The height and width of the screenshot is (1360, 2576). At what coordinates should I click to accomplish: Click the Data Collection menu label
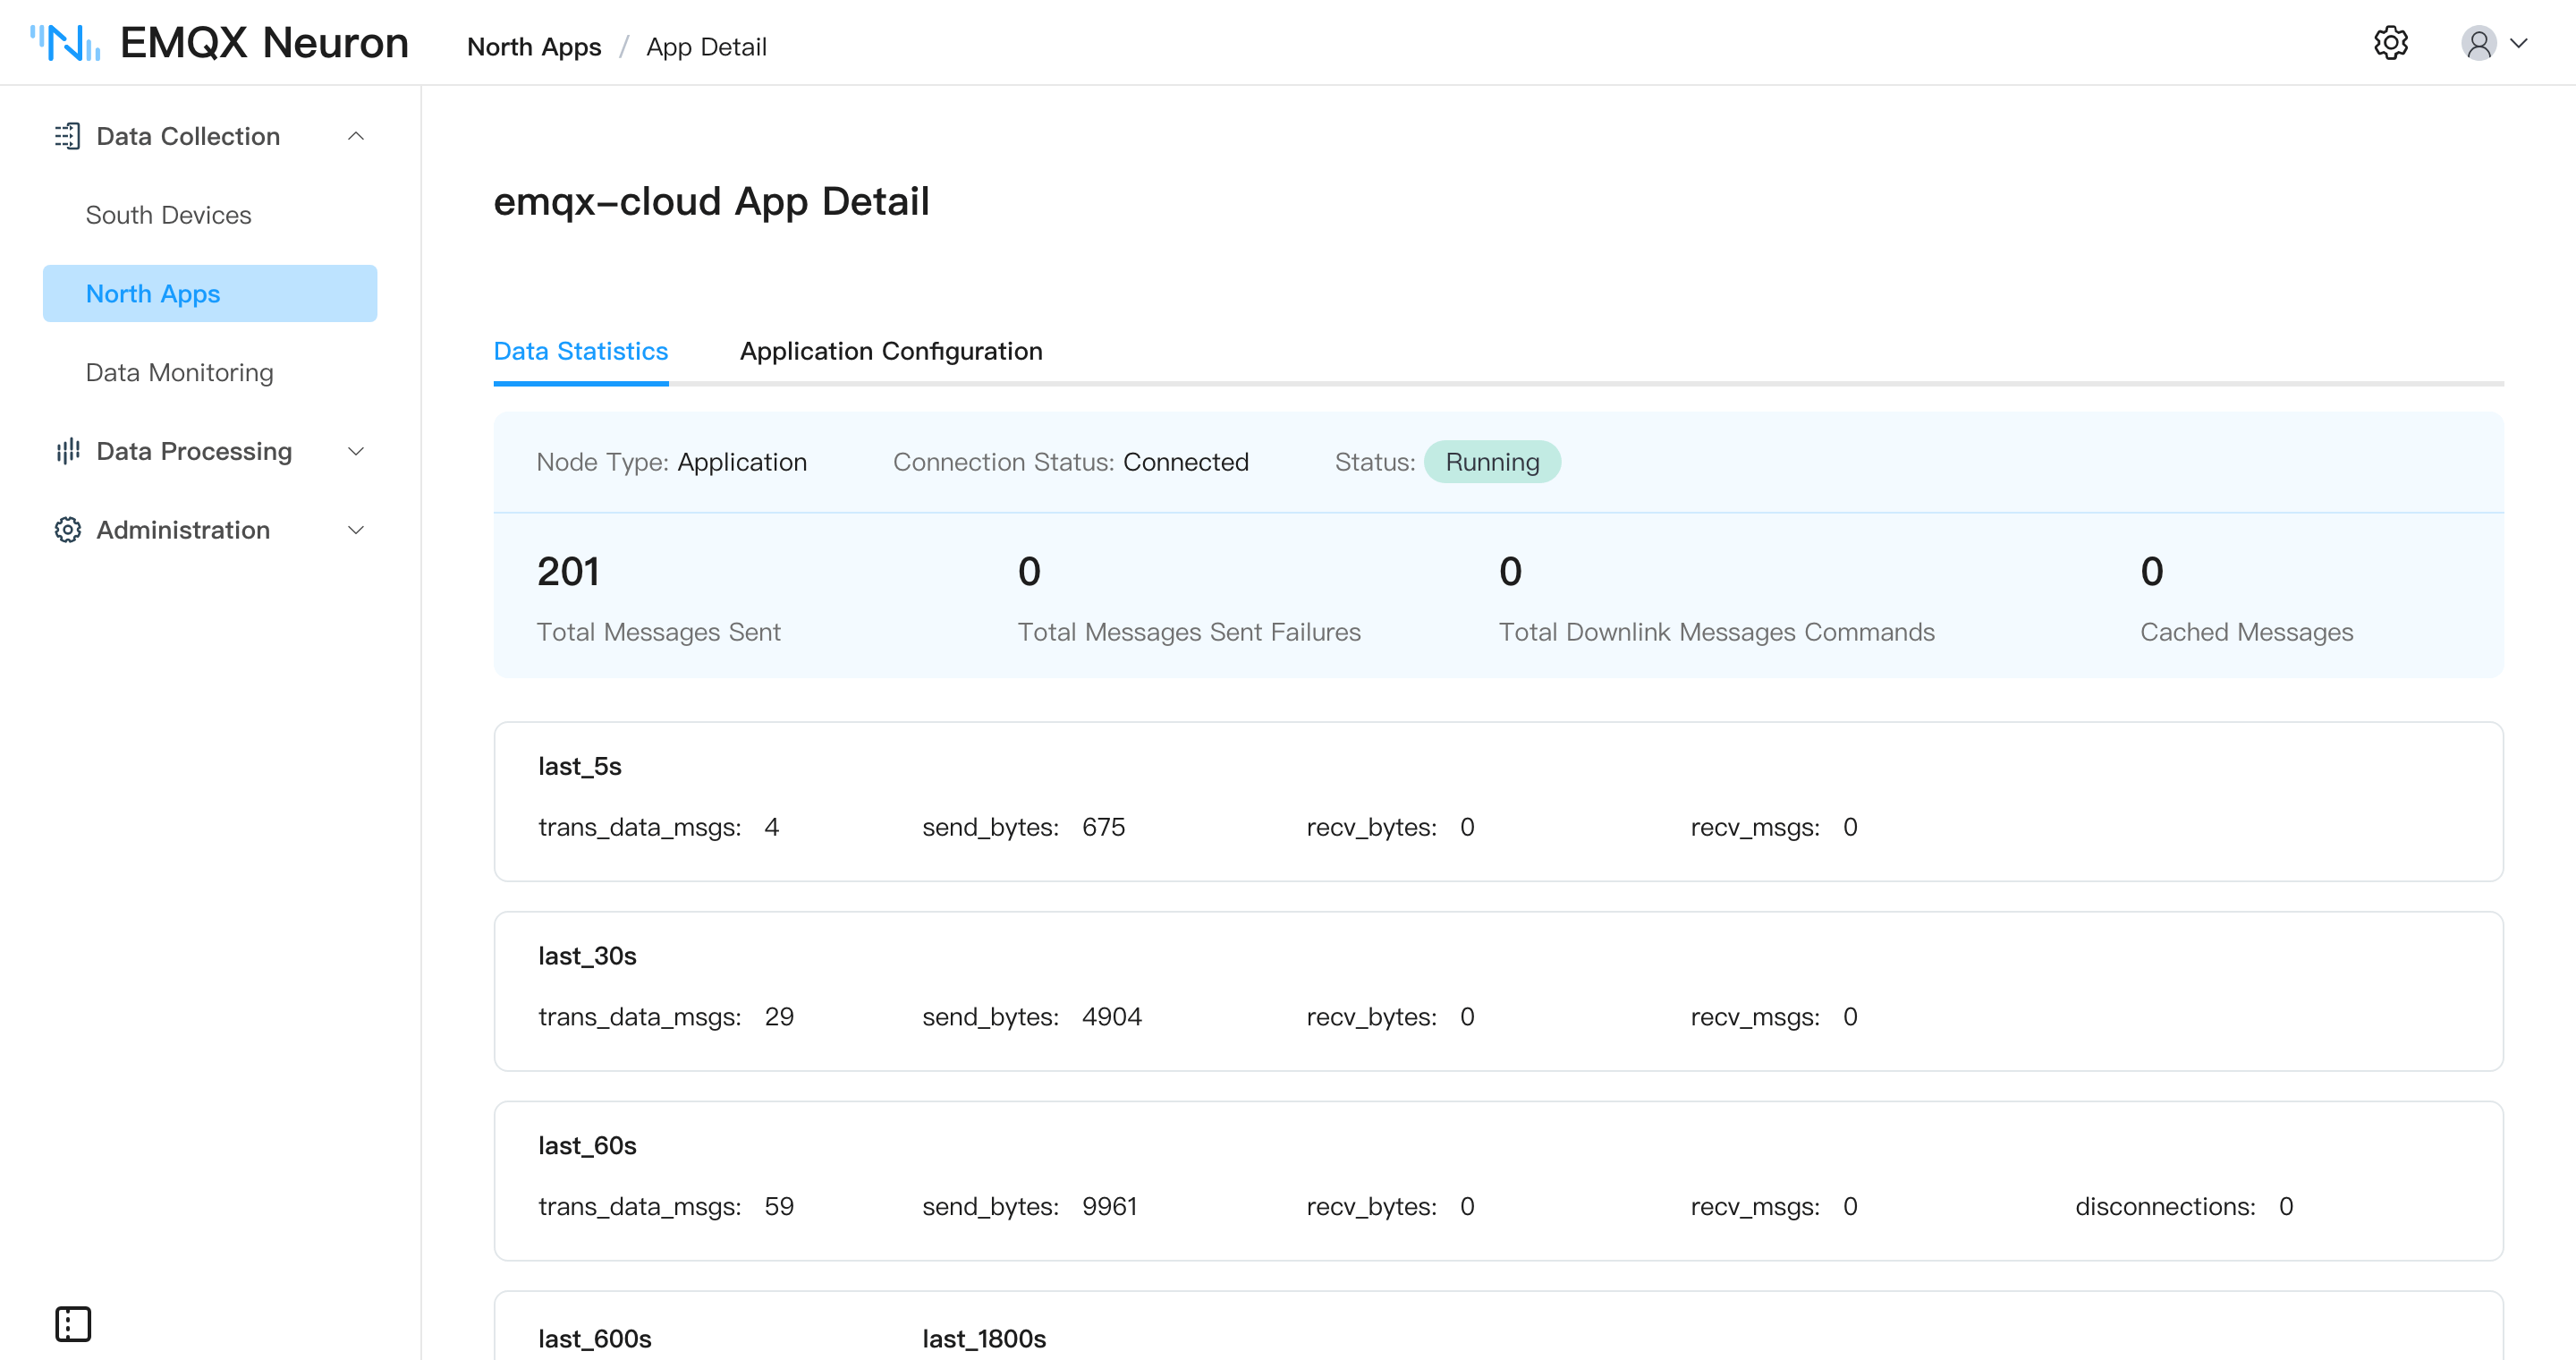188,136
